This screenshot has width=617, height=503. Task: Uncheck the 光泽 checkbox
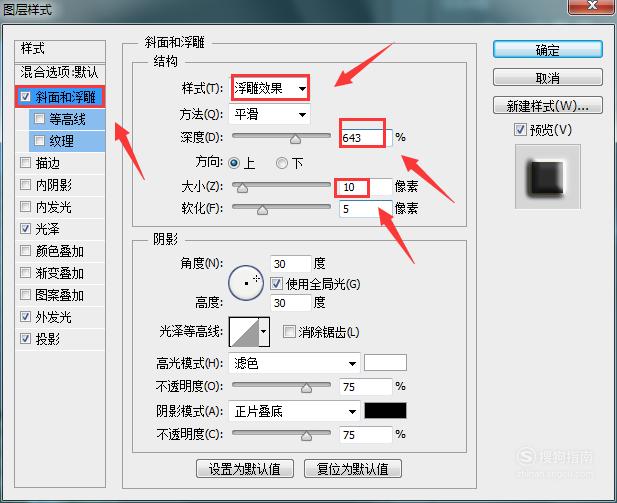(x=26, y=229)
